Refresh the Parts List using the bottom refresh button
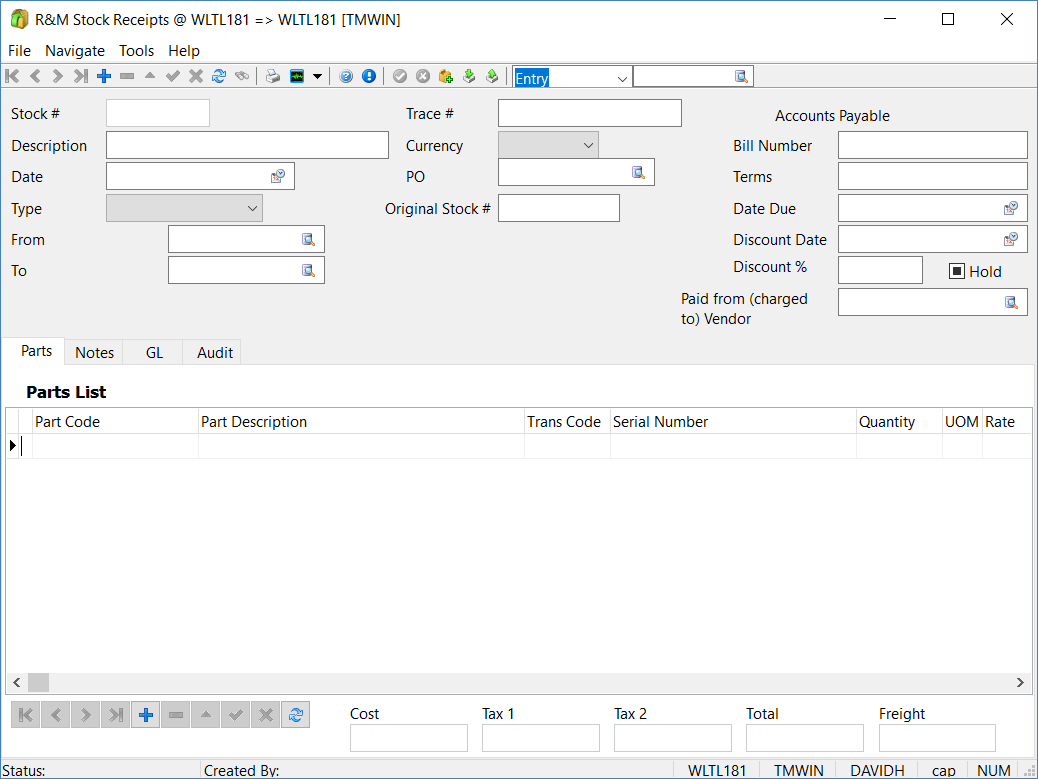Image resolution: width=1038 pixels, height=779 pixels. coord(295,714)
